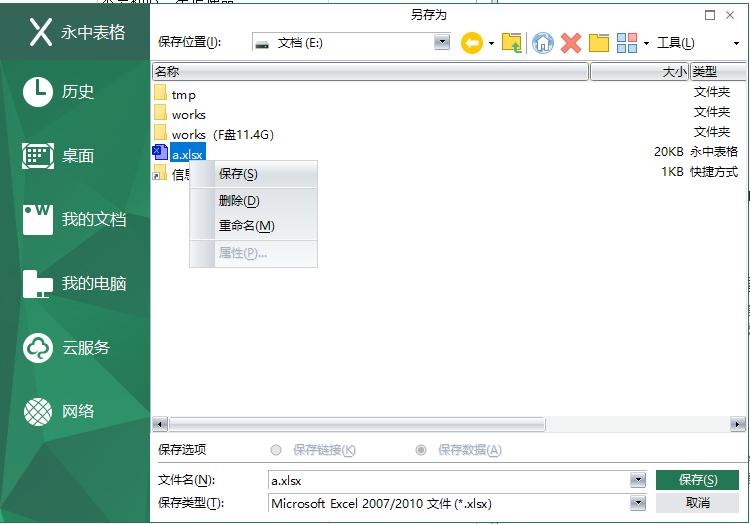Sort by the 大小 column header

640,72
